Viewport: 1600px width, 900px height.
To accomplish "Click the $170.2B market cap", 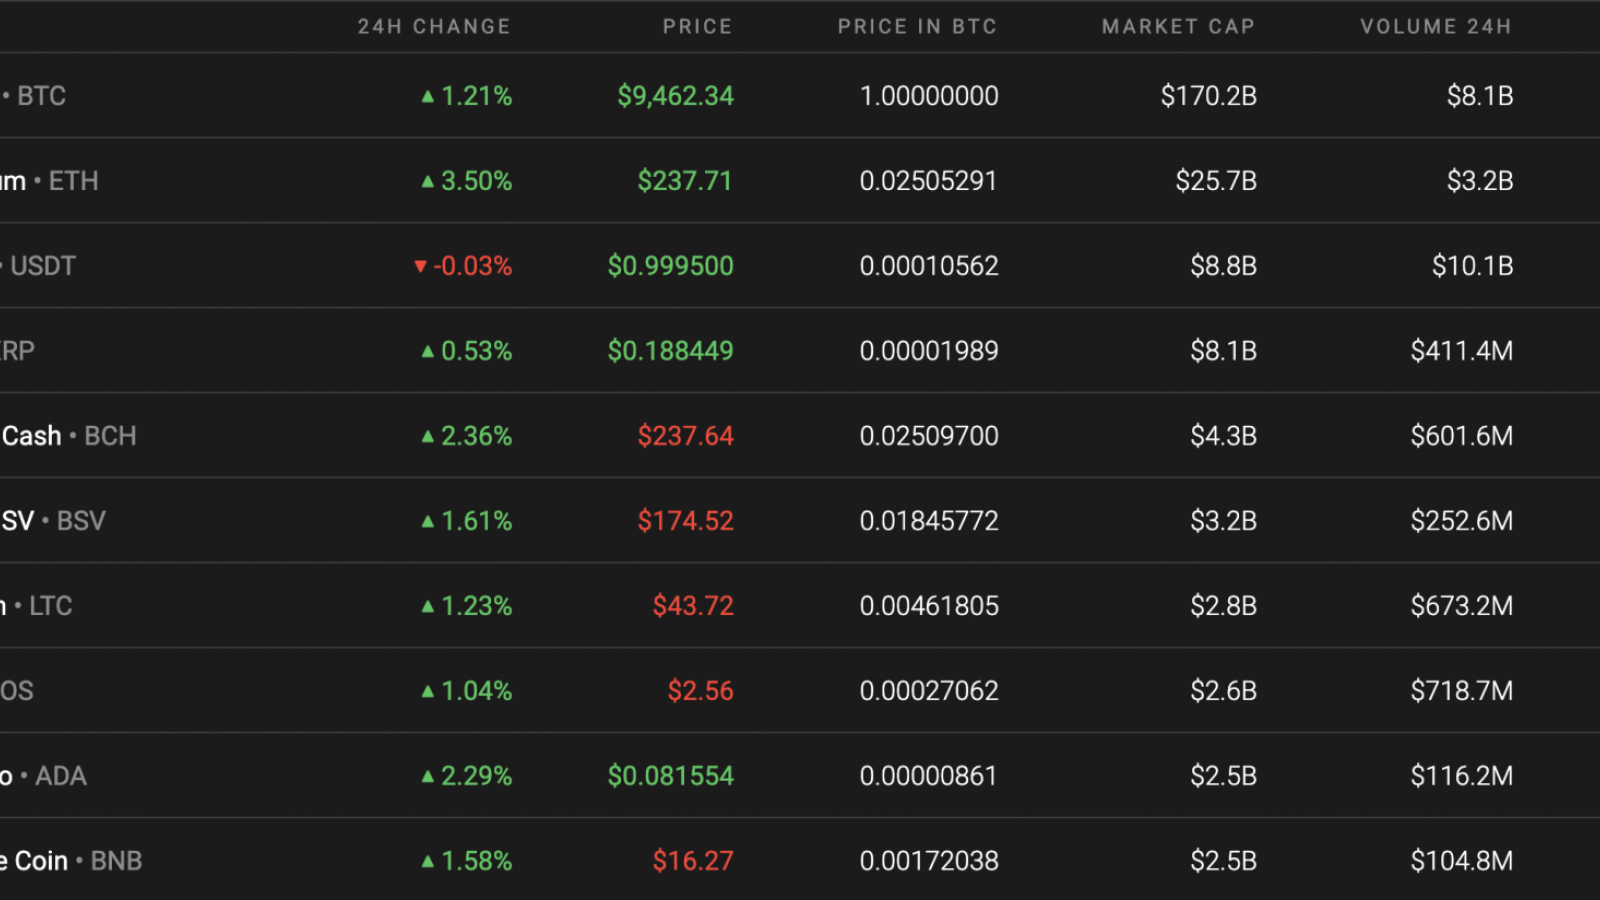I will click(x=1208, y=96).
